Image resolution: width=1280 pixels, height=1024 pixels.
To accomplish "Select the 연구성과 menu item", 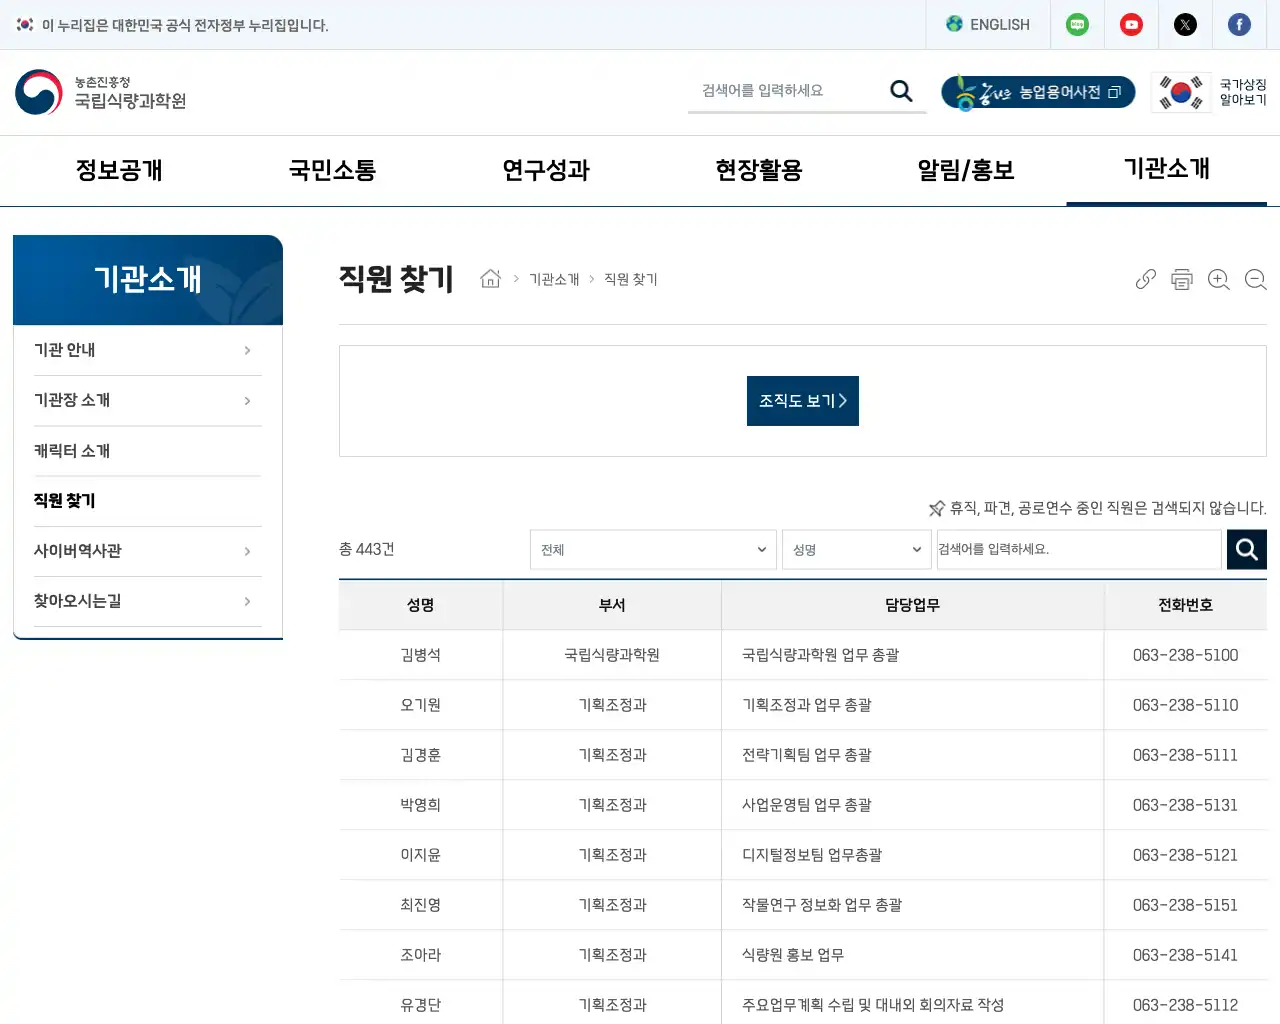I will [x=545, y=170].
